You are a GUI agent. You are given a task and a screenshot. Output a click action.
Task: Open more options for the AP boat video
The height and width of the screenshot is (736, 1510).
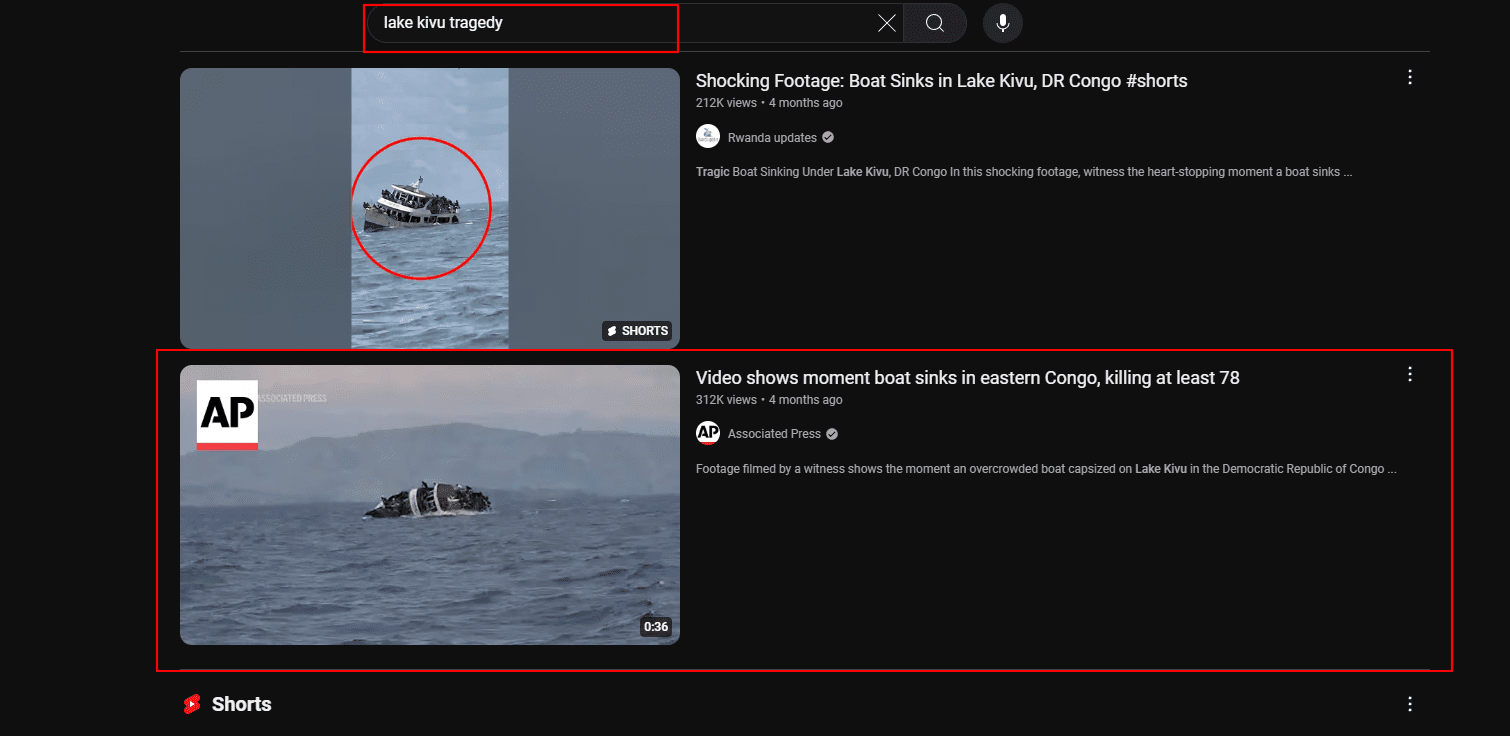[1409, 374]
